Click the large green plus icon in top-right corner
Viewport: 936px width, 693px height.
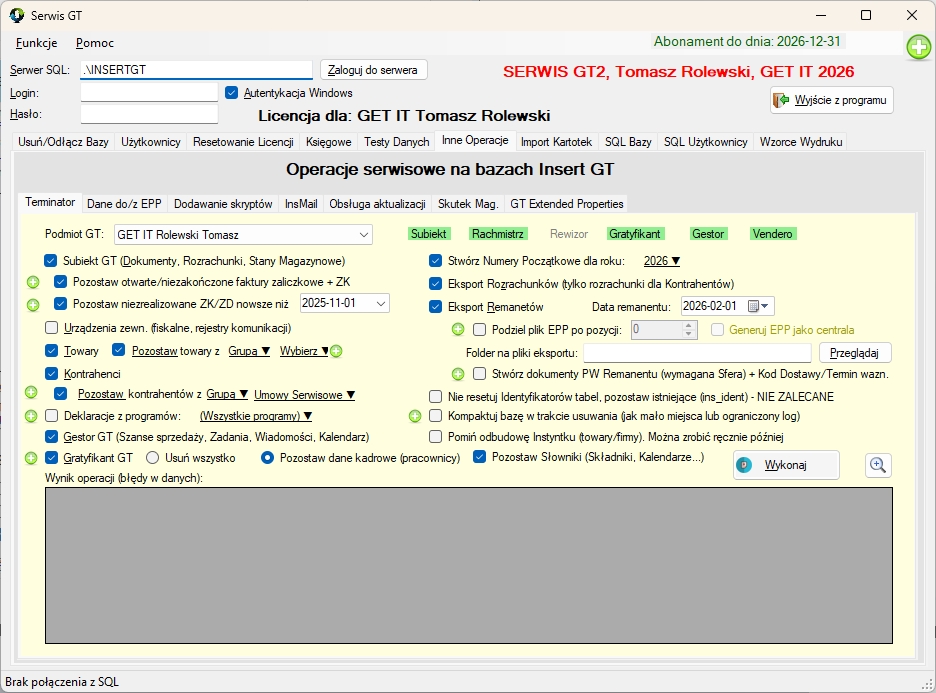click(x=918, y=47)
